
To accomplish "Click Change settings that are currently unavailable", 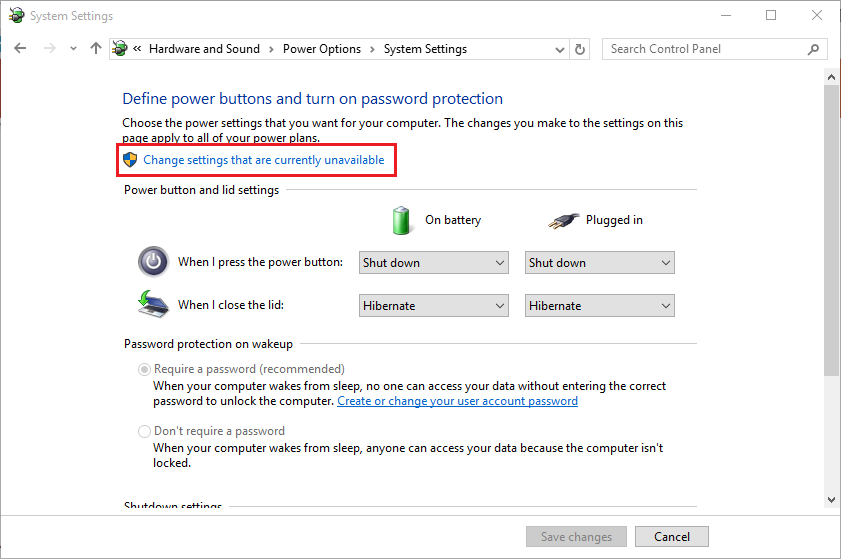I will point(264,160).
